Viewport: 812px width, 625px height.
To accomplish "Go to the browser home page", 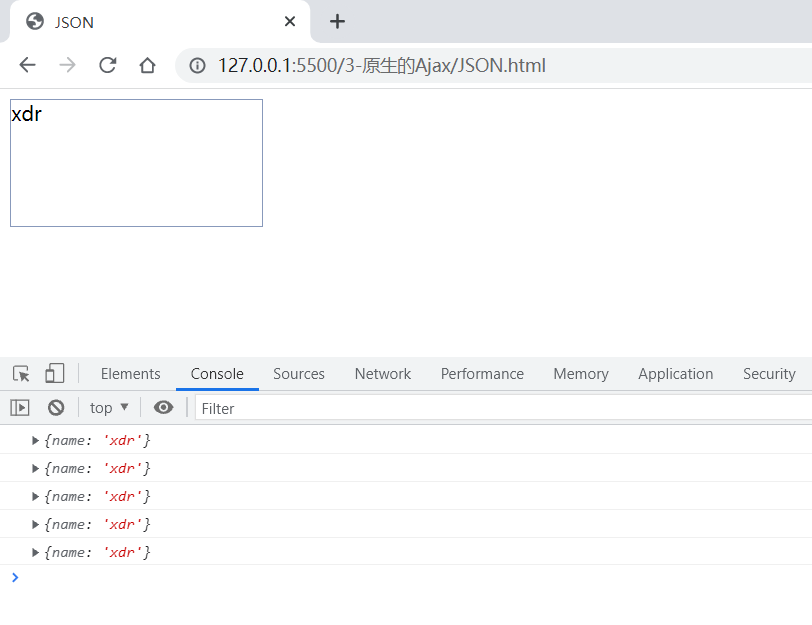I will tap(148, 65).
